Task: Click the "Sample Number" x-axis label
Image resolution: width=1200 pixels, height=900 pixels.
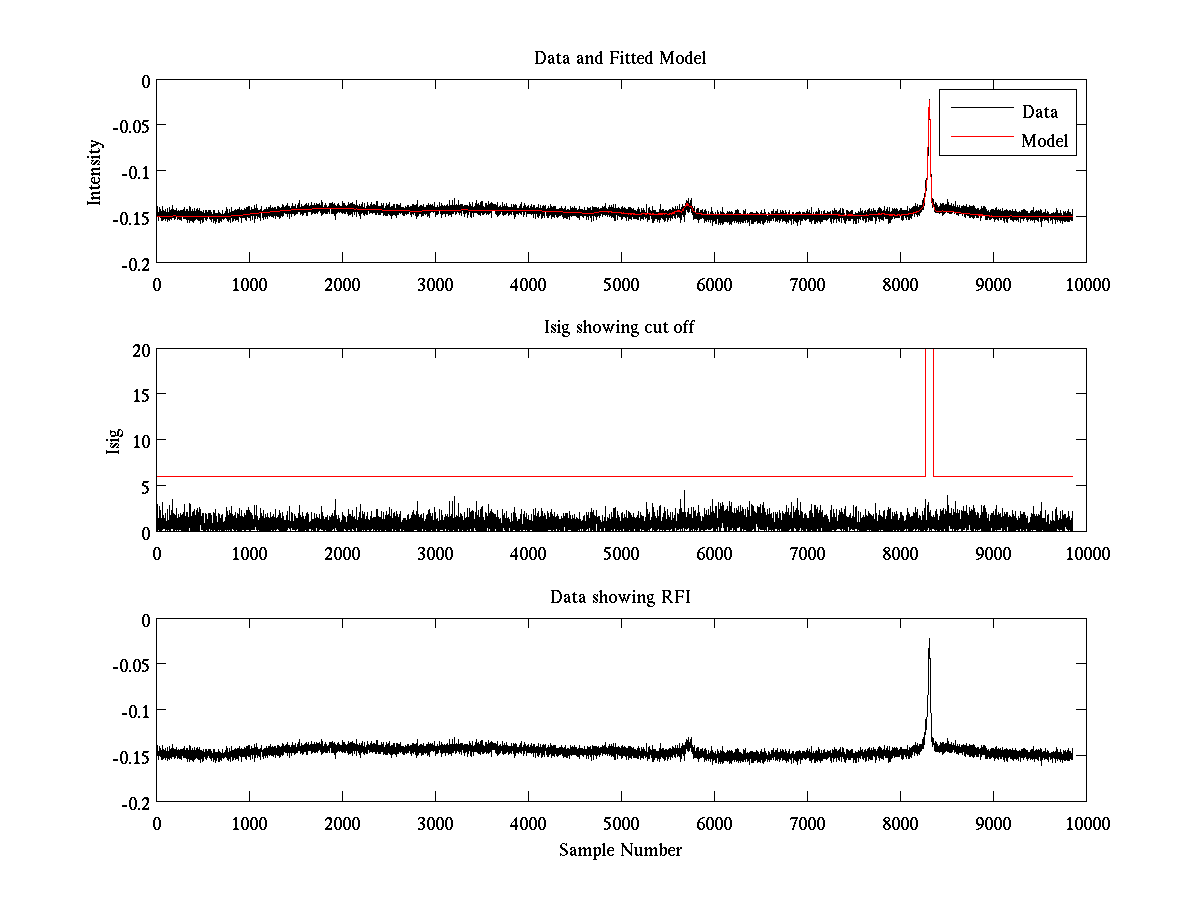Action: (x=620, y=850)
